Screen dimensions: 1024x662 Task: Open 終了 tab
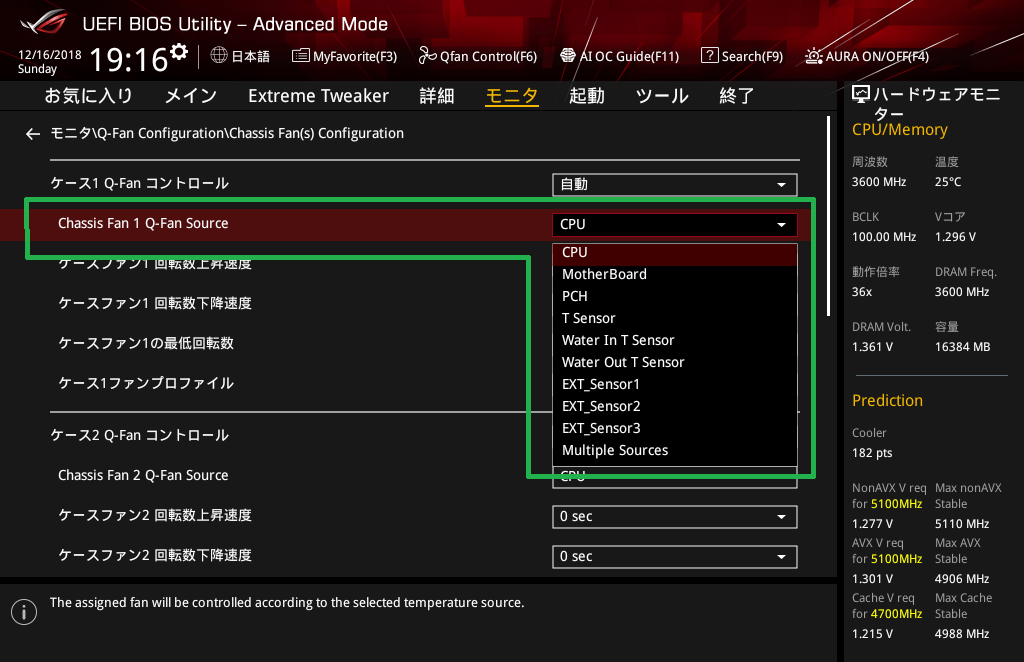tap(737, 96)
